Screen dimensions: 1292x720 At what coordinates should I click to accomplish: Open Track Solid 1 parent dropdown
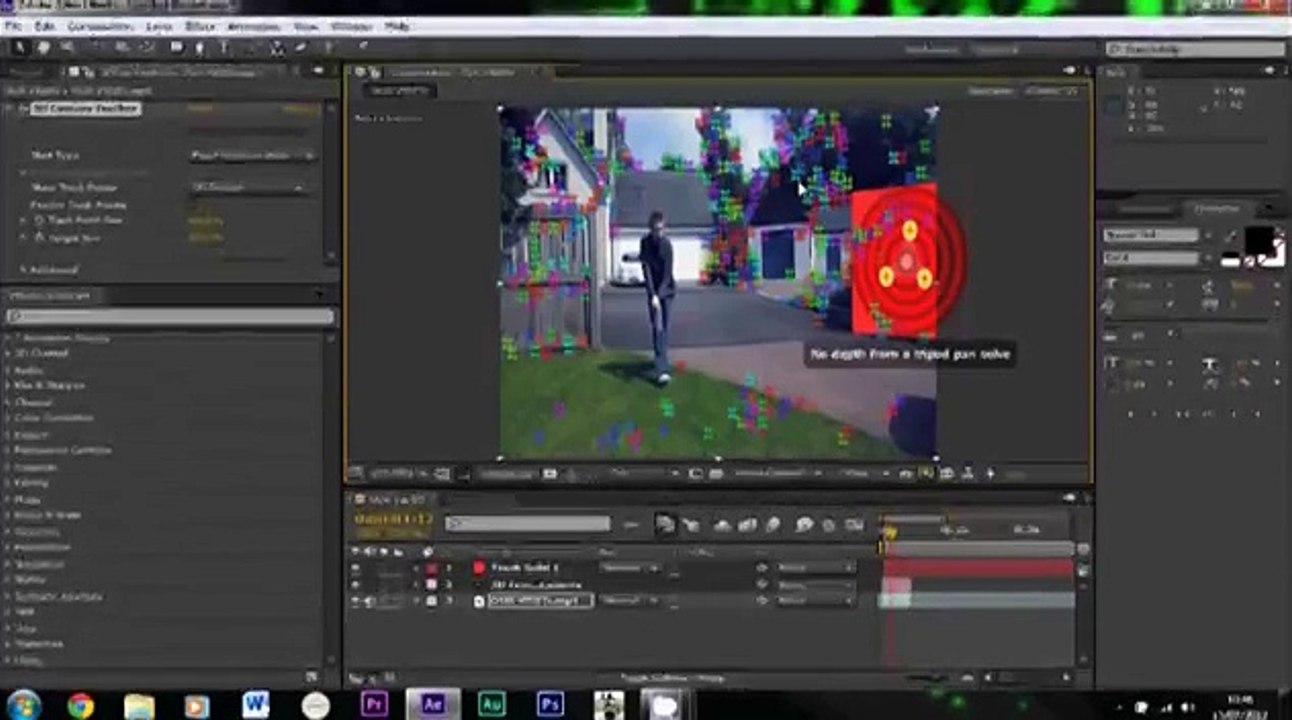pyautogui.click(x=815, y=567)
